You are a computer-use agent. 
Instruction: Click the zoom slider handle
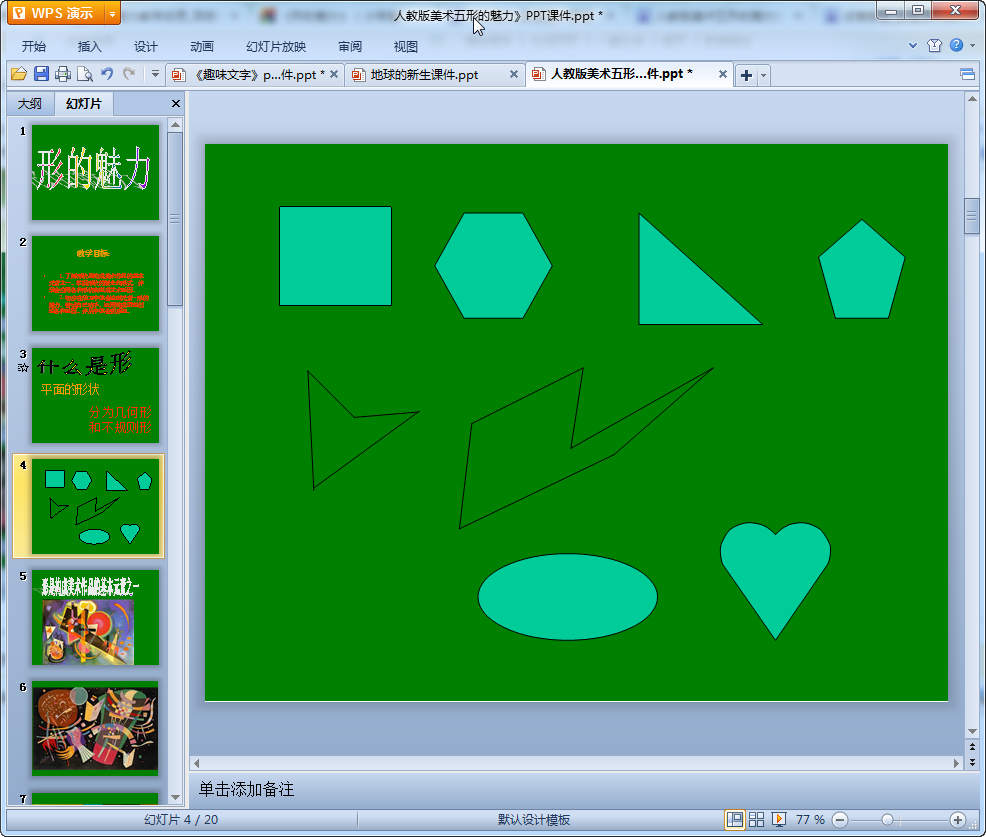887,820
